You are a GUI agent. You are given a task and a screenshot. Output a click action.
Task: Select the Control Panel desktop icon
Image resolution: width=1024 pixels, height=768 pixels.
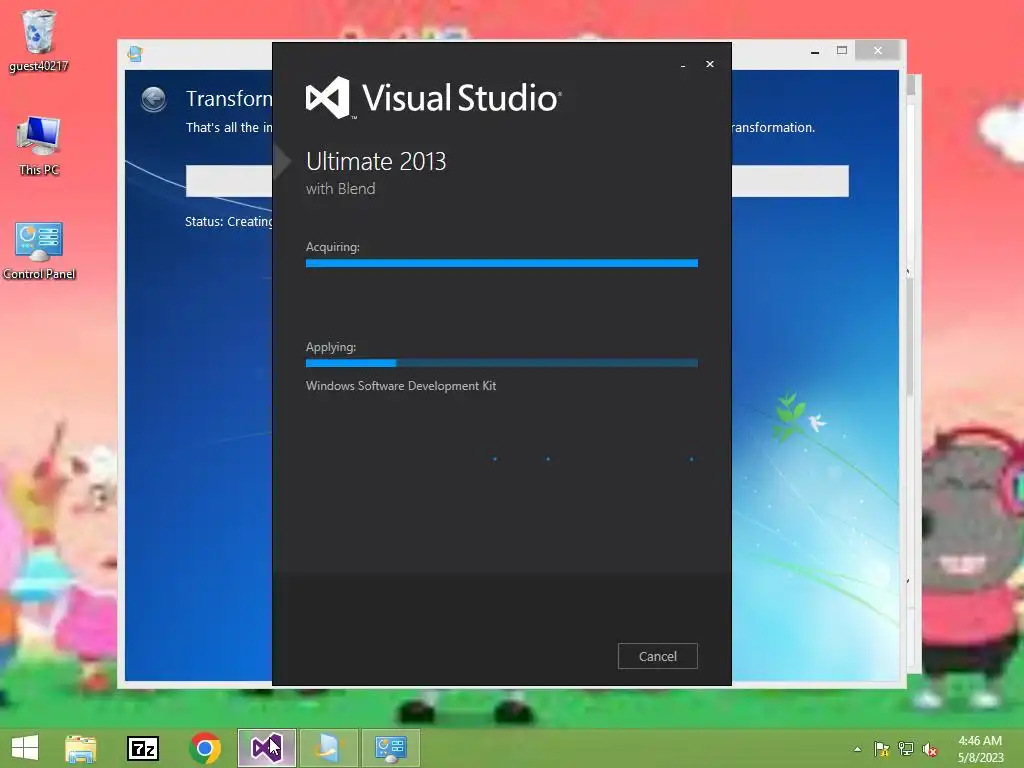tap(39, 251)
